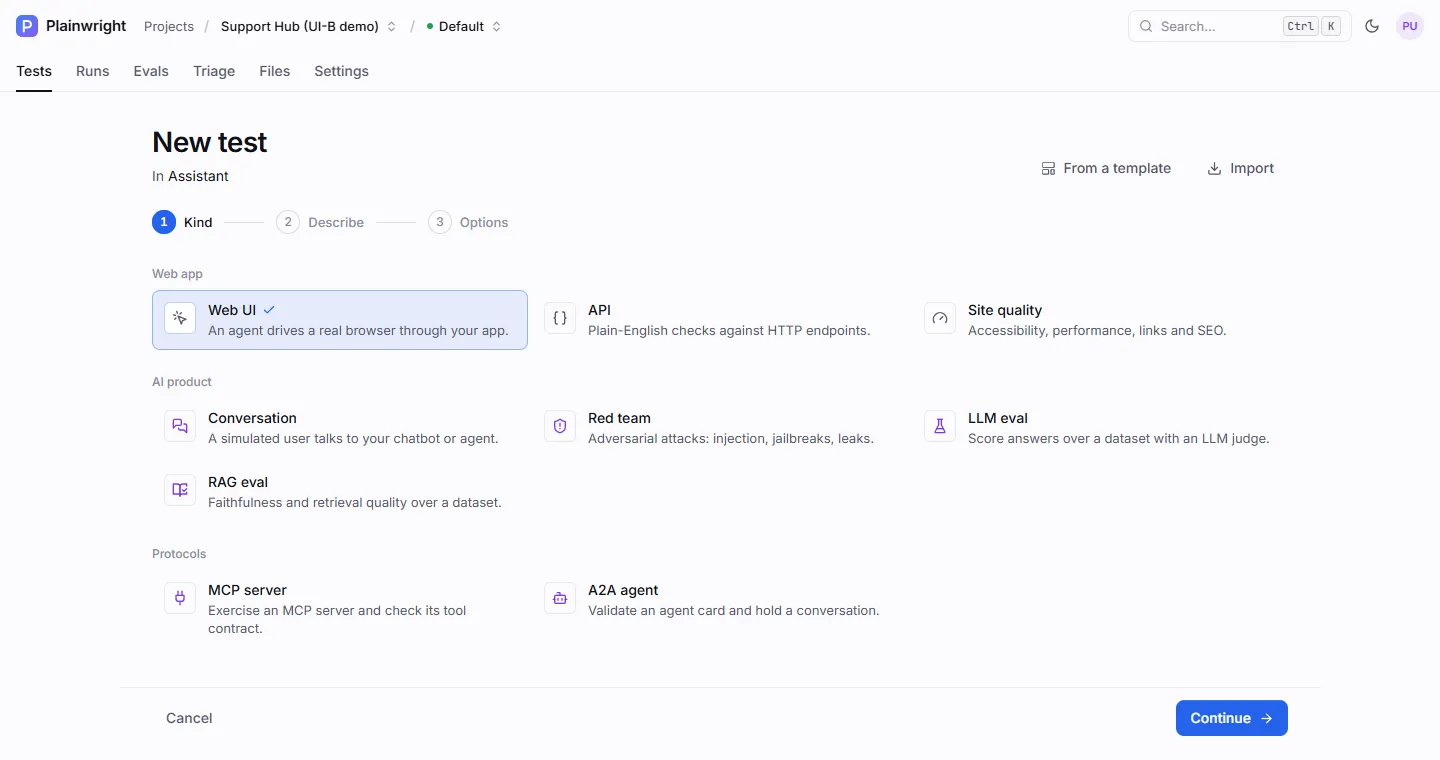Choose the LLM eval test kind title

[998, 418]
